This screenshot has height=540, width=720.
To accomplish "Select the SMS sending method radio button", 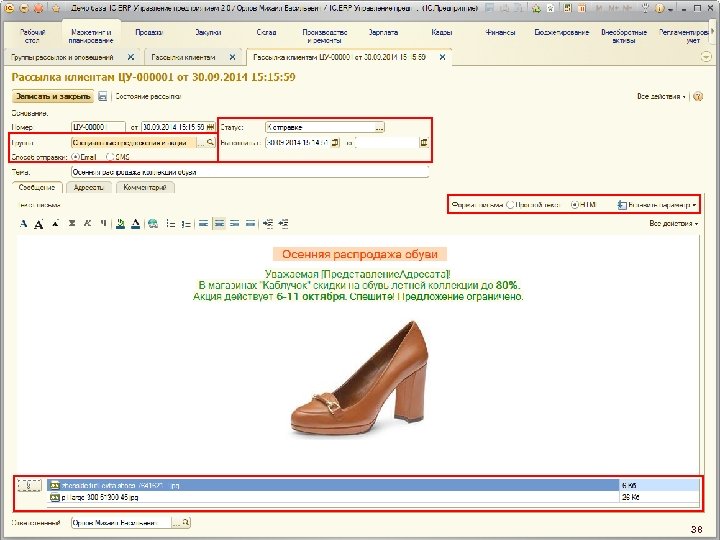I will [x=110, y=157].
